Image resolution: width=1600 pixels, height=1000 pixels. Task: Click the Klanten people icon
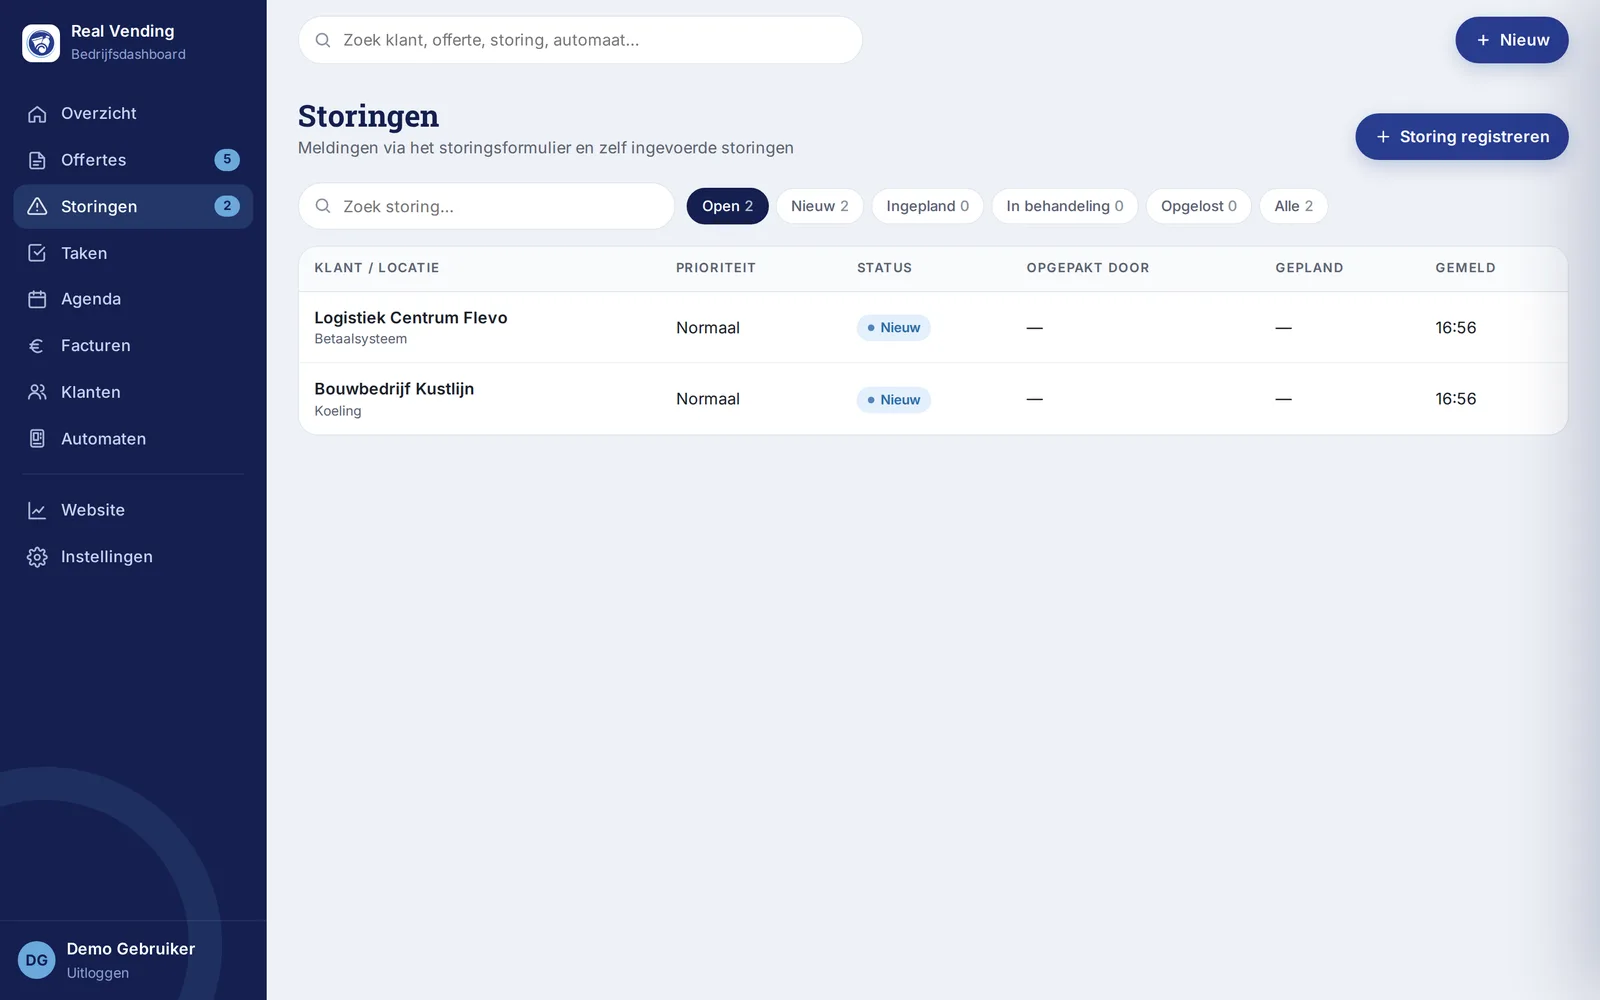(37, 392)
